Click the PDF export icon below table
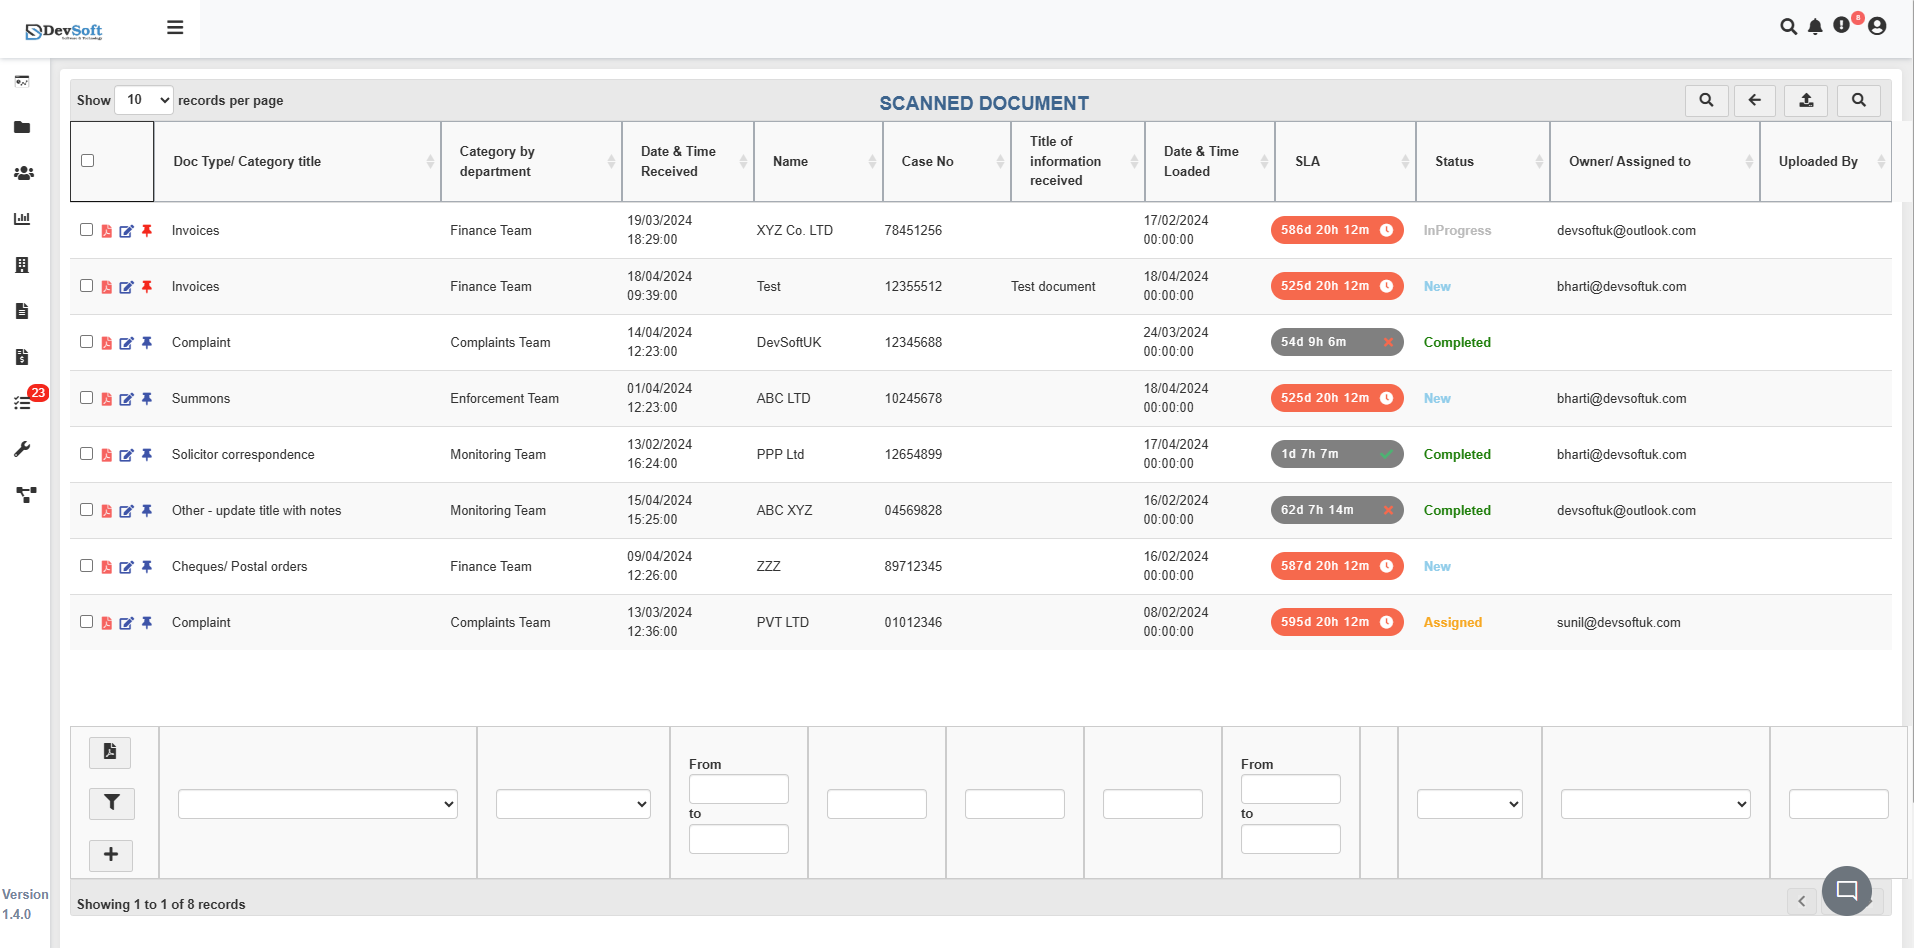This screenshot has width=1914, height=948. point(110,752)
